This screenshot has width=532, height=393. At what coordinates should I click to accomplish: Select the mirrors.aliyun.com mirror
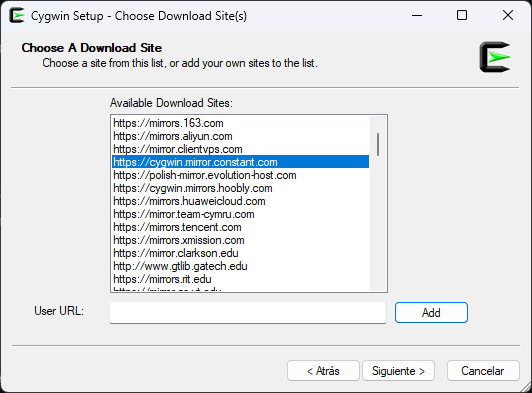click(240, 136)
